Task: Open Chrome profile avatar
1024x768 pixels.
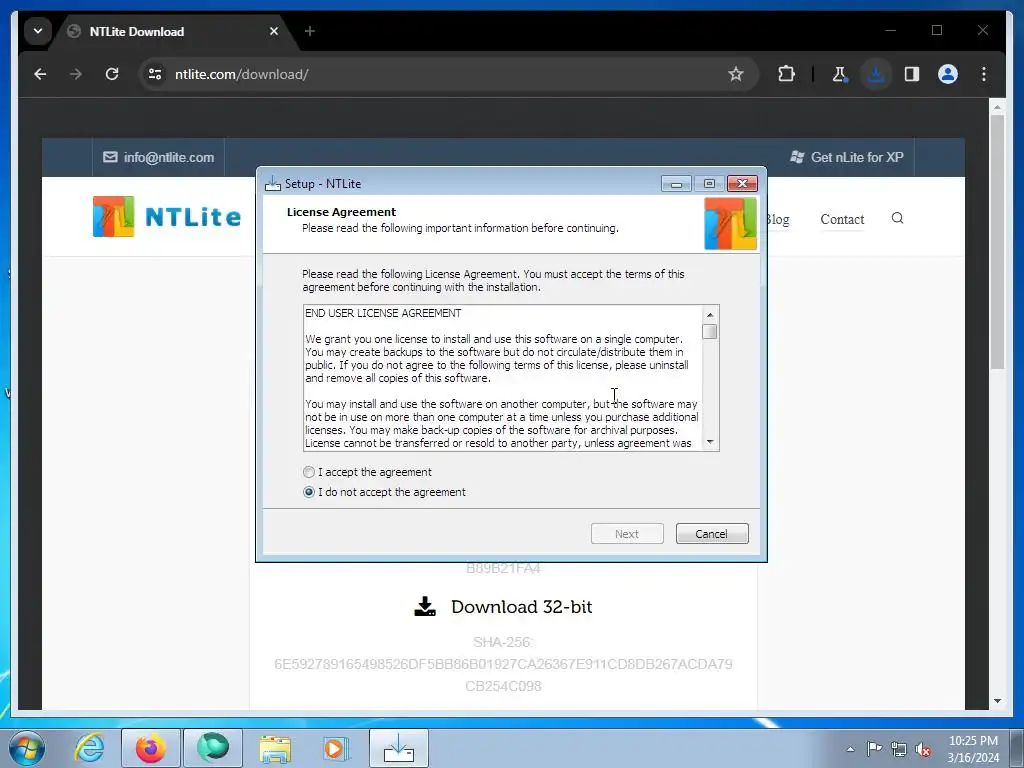Action: 948,74
